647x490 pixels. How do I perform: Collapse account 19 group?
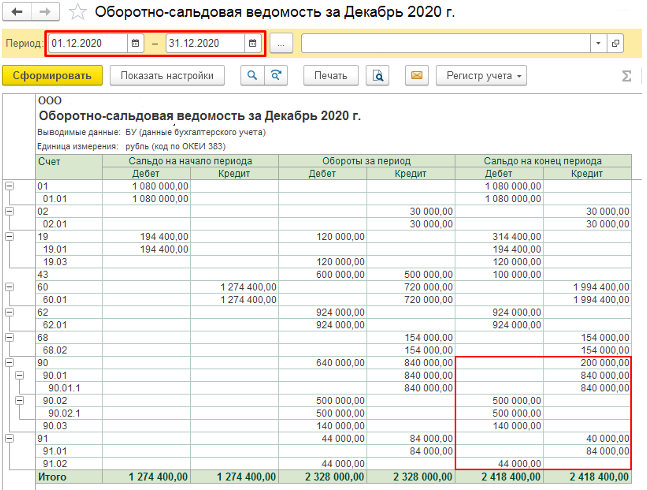pyautogui.click(x=9, y=236)
